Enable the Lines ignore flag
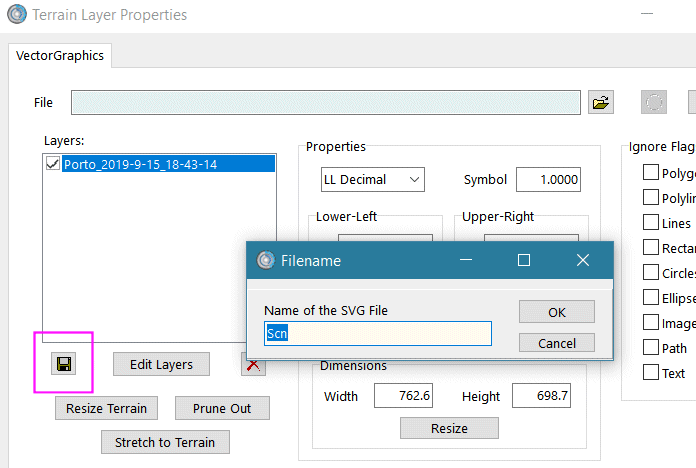The width and height of the screenshot is (696, 468). (x=650, y=223)
